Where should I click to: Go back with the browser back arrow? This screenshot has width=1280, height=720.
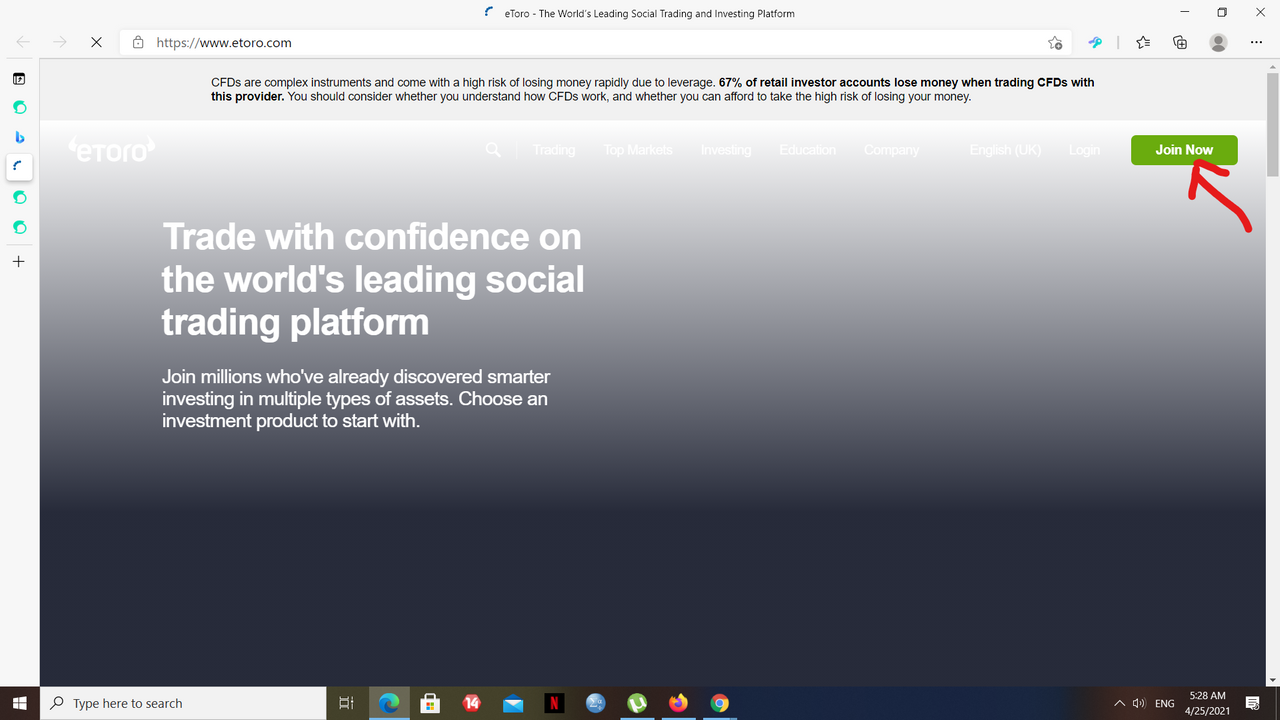pyautogui.click(x=24, y=43)
